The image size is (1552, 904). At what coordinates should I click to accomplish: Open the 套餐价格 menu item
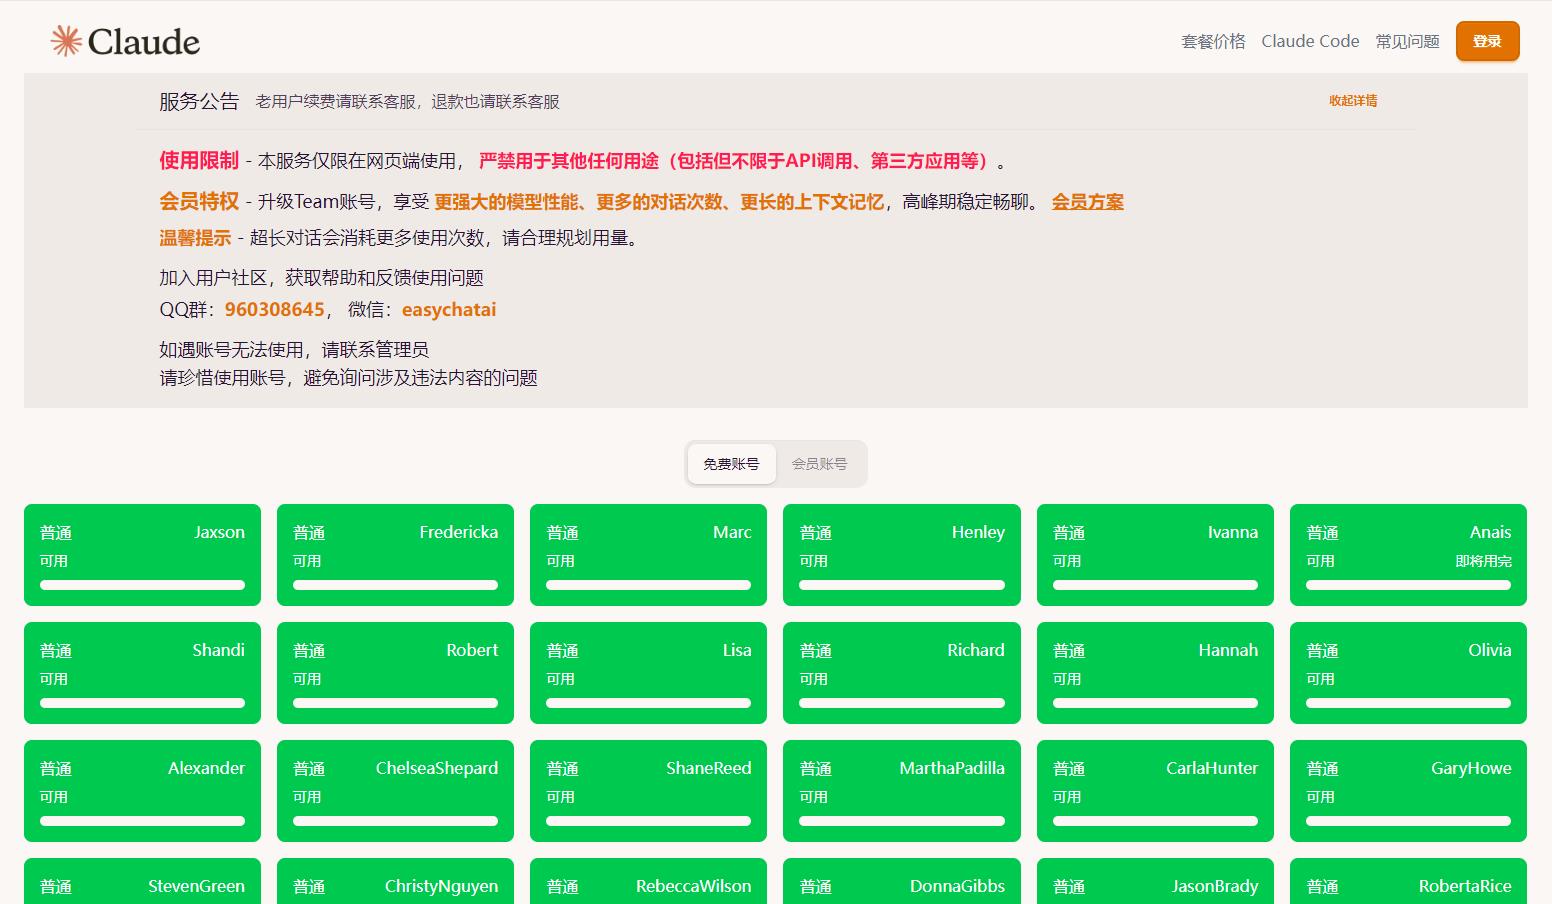click(1212, 41)
